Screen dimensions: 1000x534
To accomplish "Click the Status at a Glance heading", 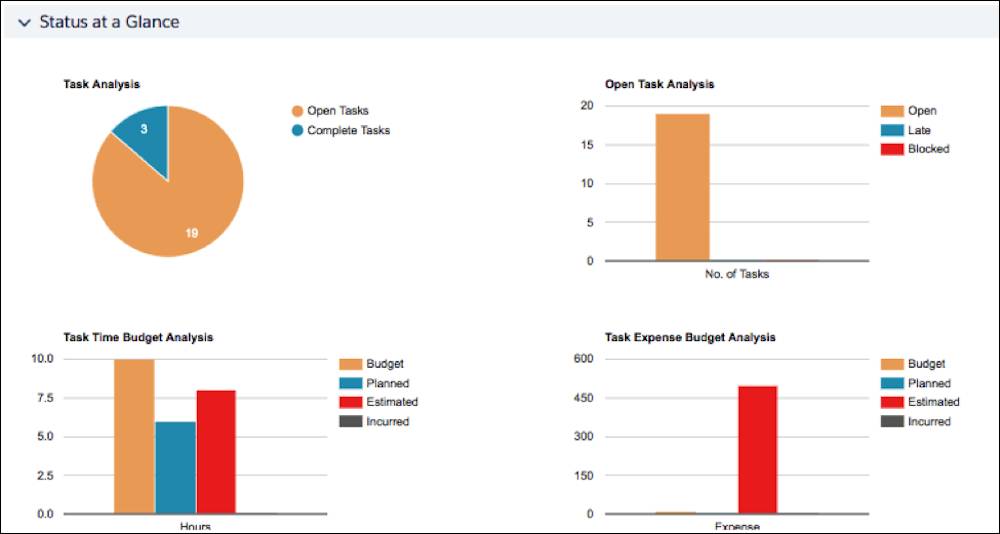I will pyautogui.click(x=109, y=22).
